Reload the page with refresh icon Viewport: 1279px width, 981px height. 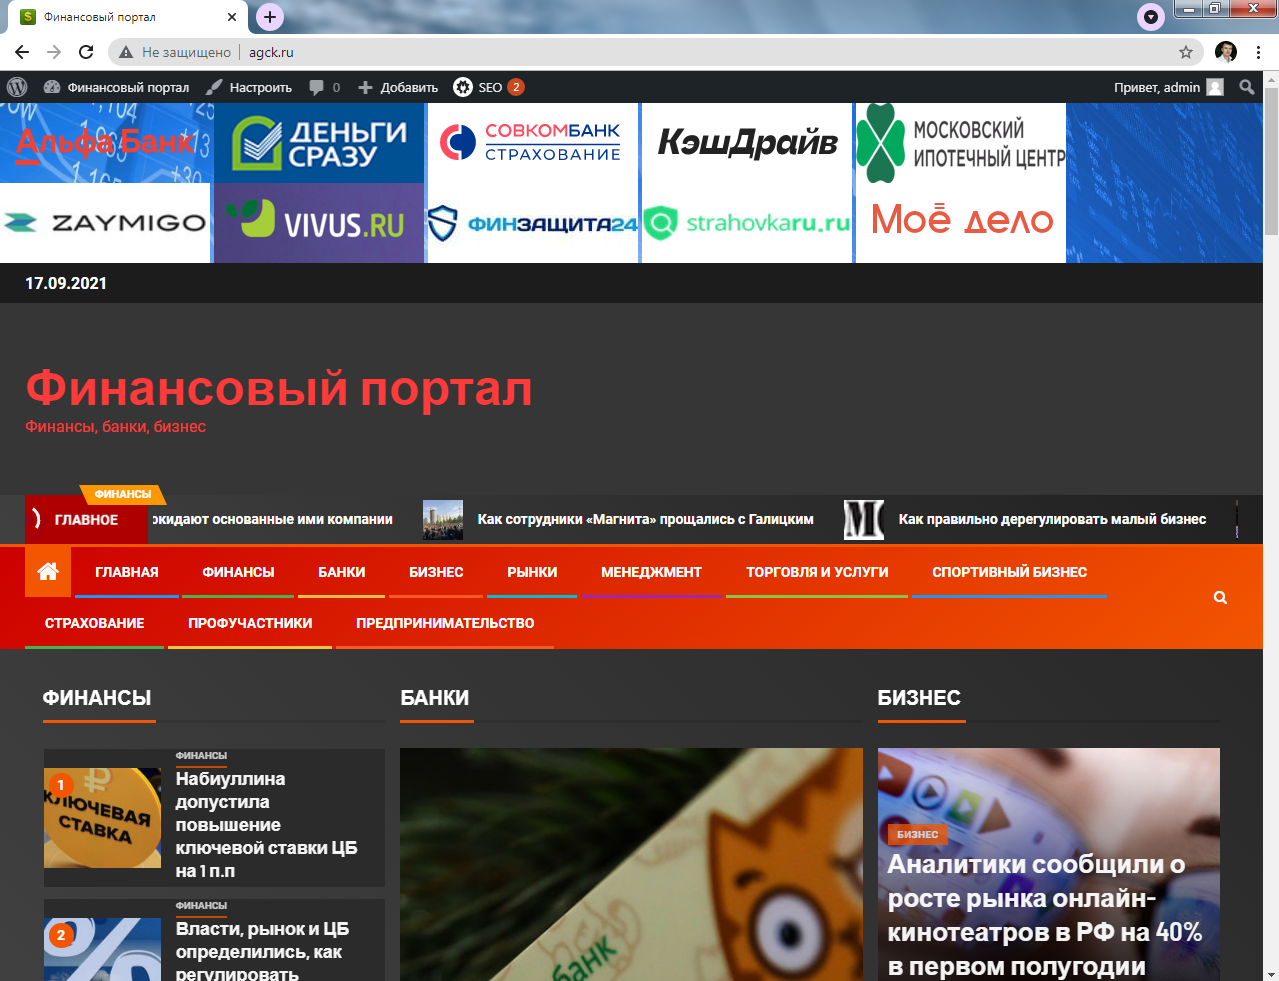click(86, 52)
